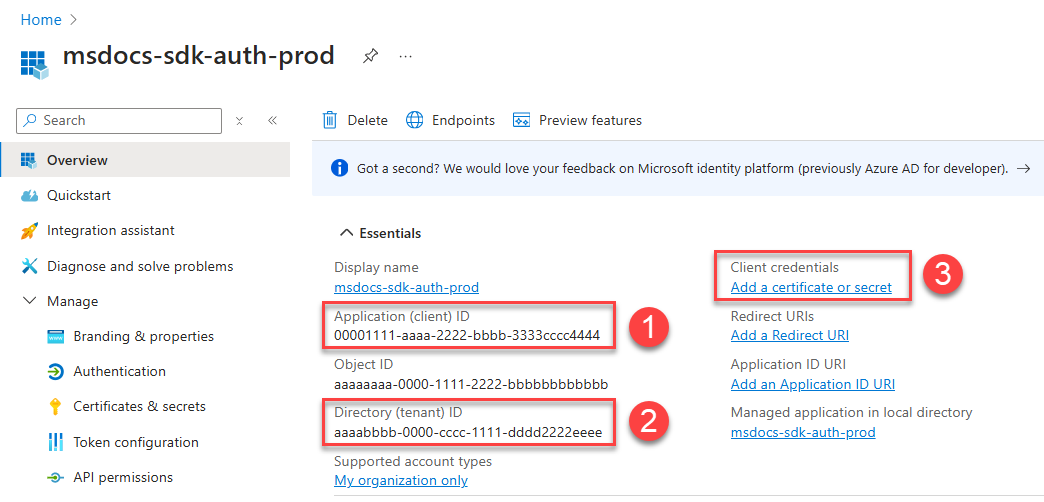Open the Token configuration page
The height and width of the screenshot is (502, 1044).
136,442
